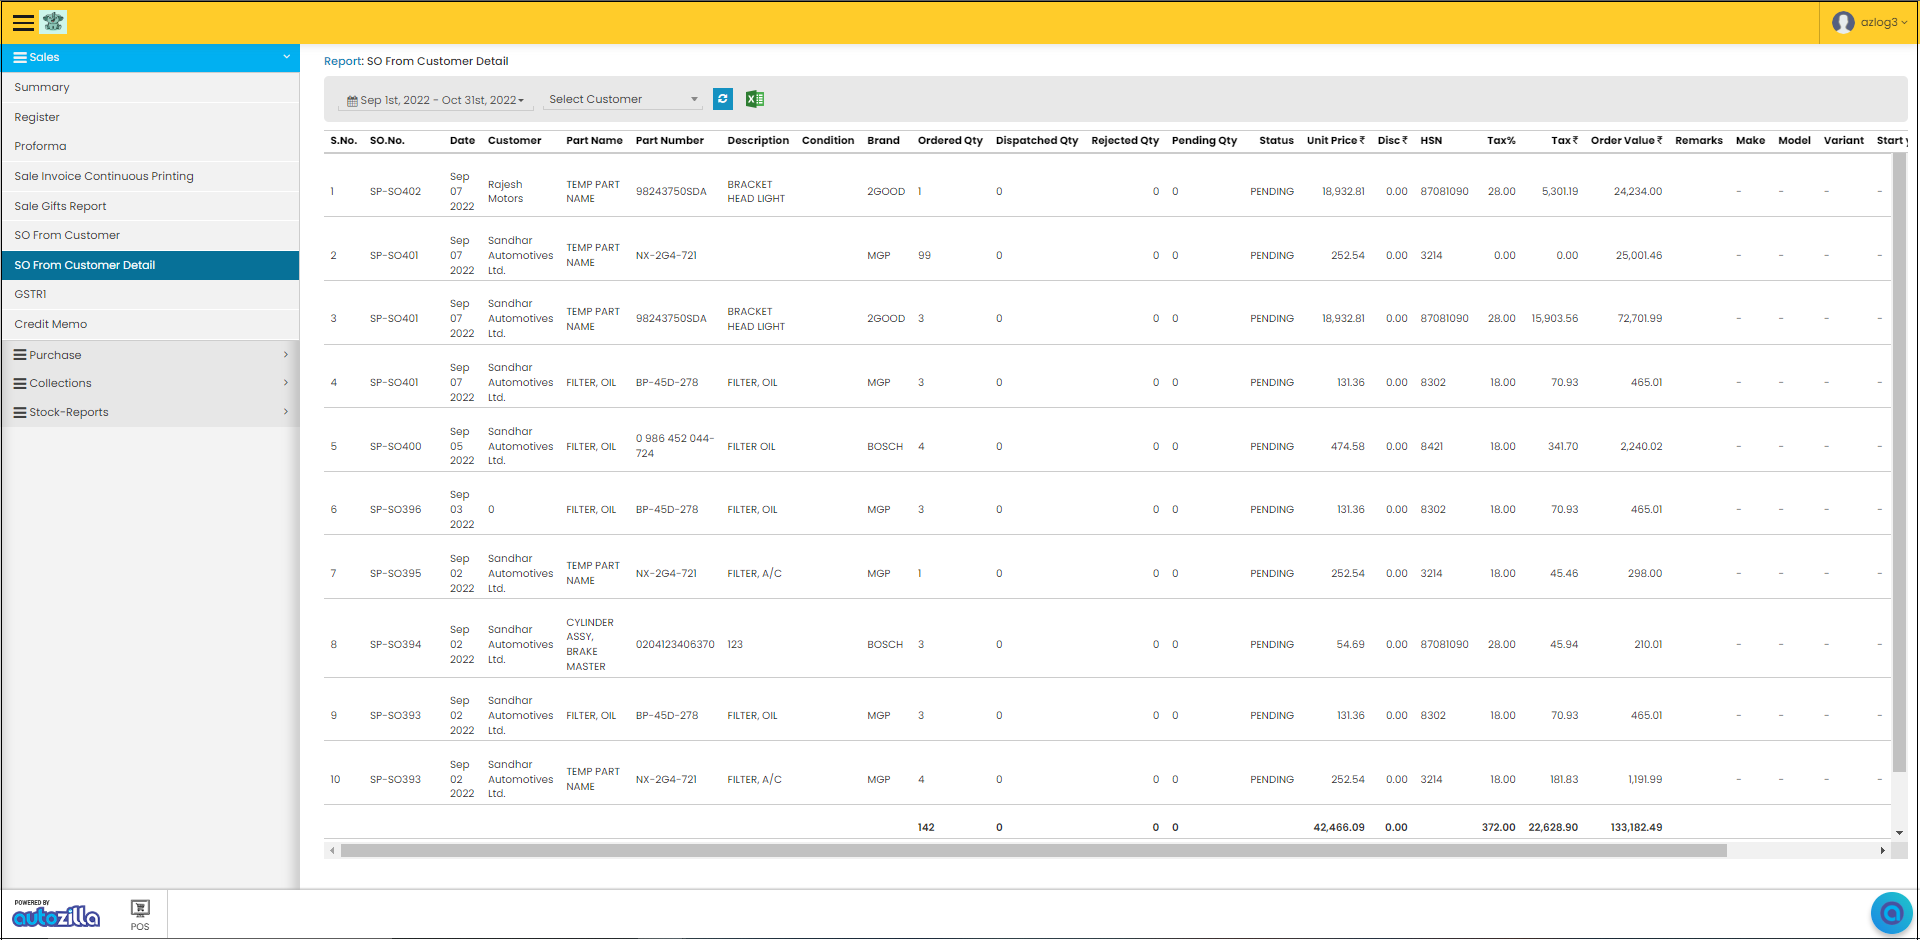
Task: Click the vertical scrollbar down arrow
Action: click(1899, 832)
